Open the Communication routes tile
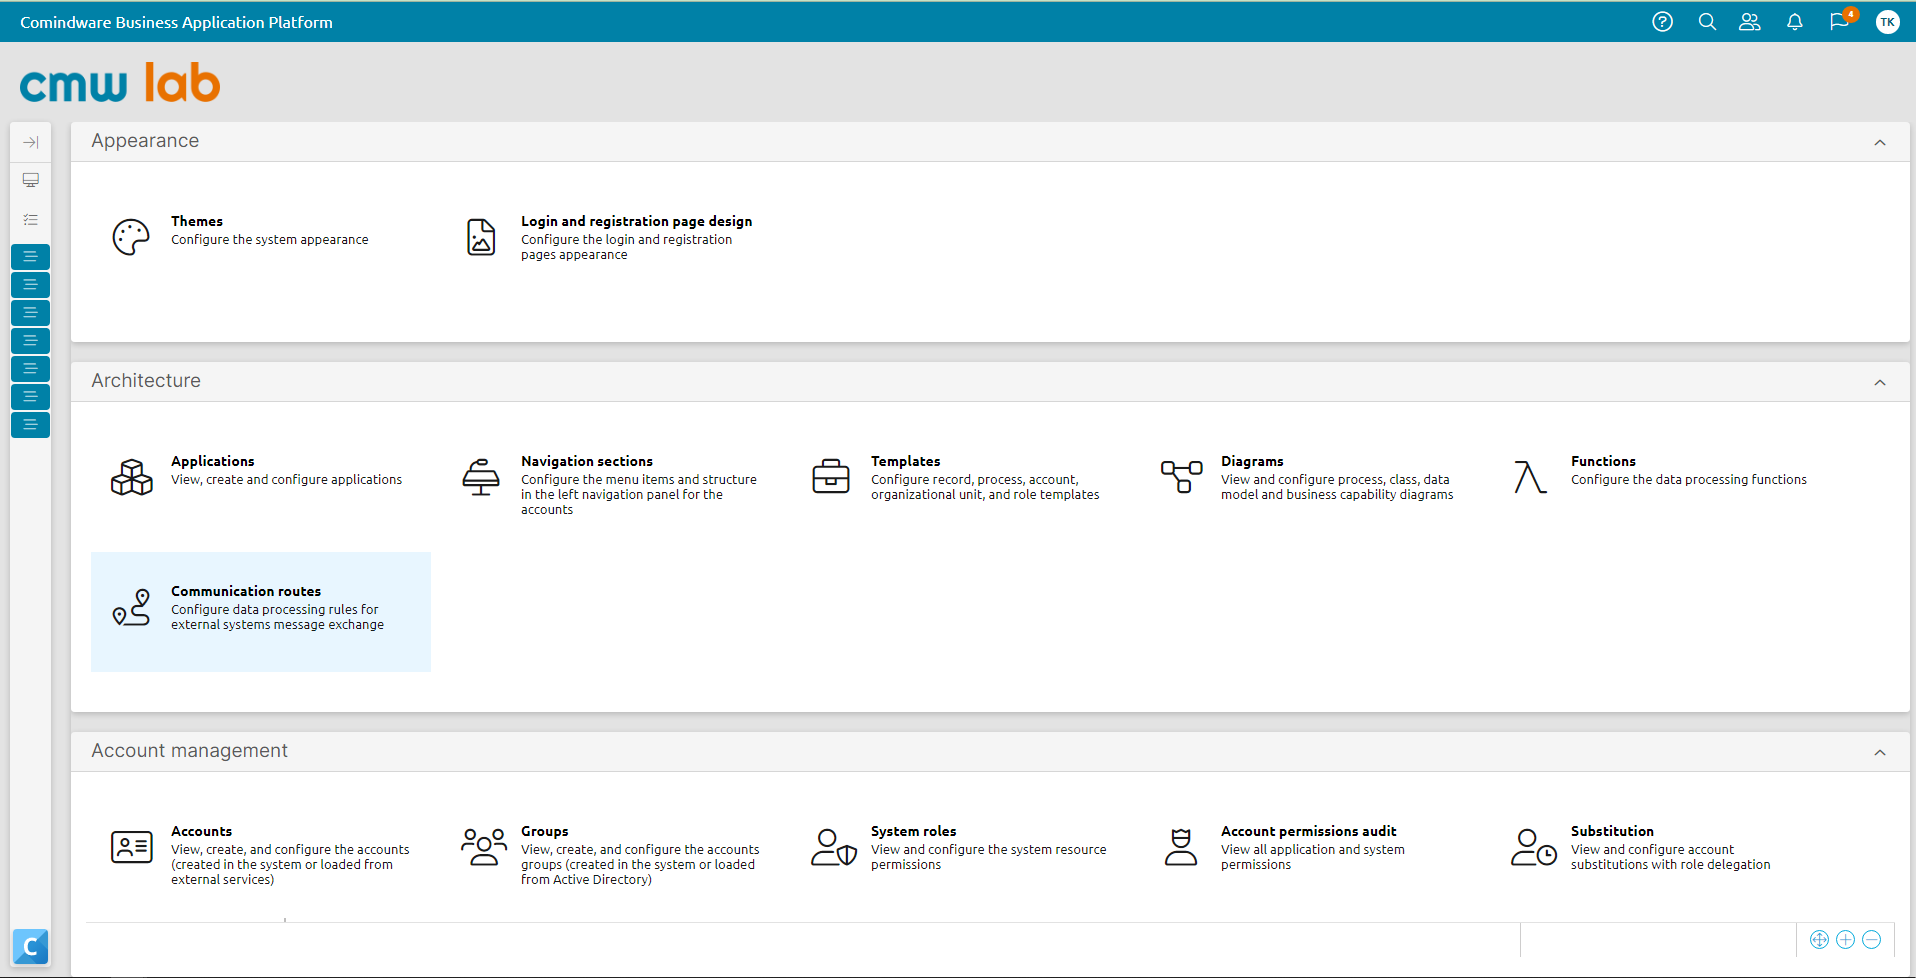The image size is (1916, 978). click(x=261, y=611)
